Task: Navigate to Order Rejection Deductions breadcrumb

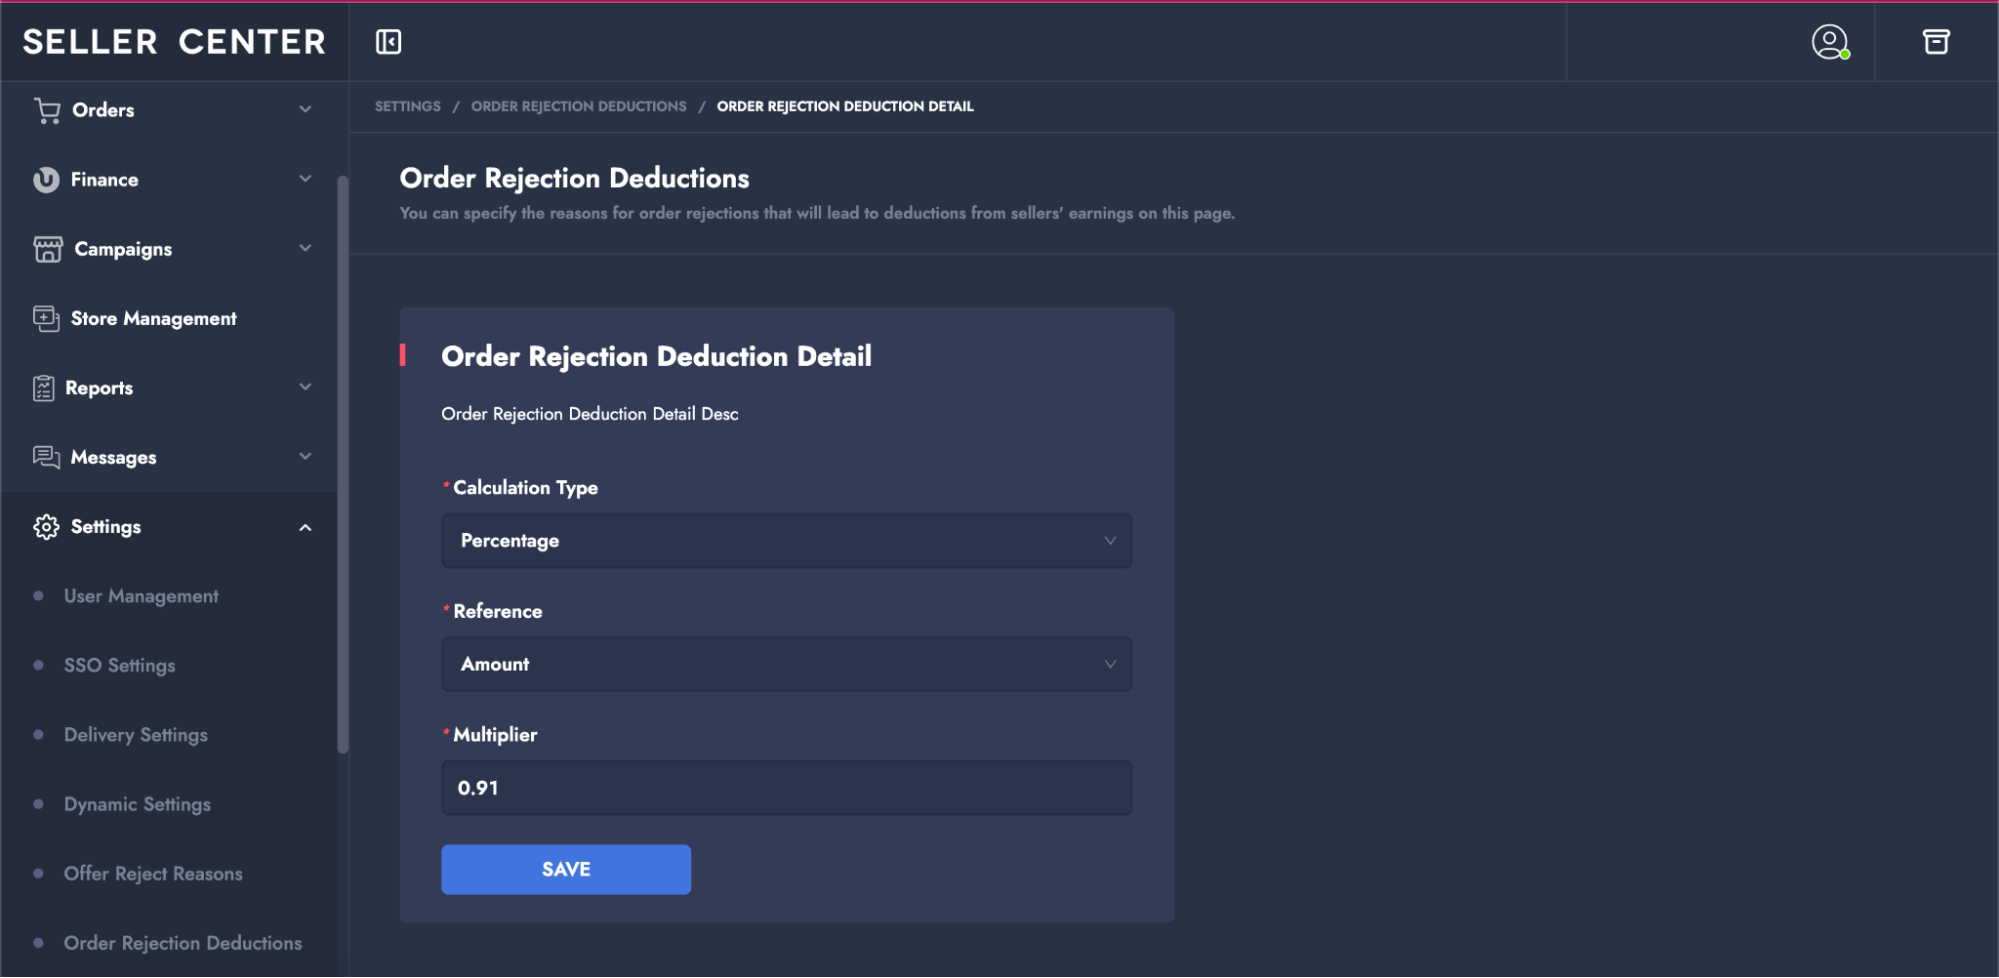Action: 579,106
